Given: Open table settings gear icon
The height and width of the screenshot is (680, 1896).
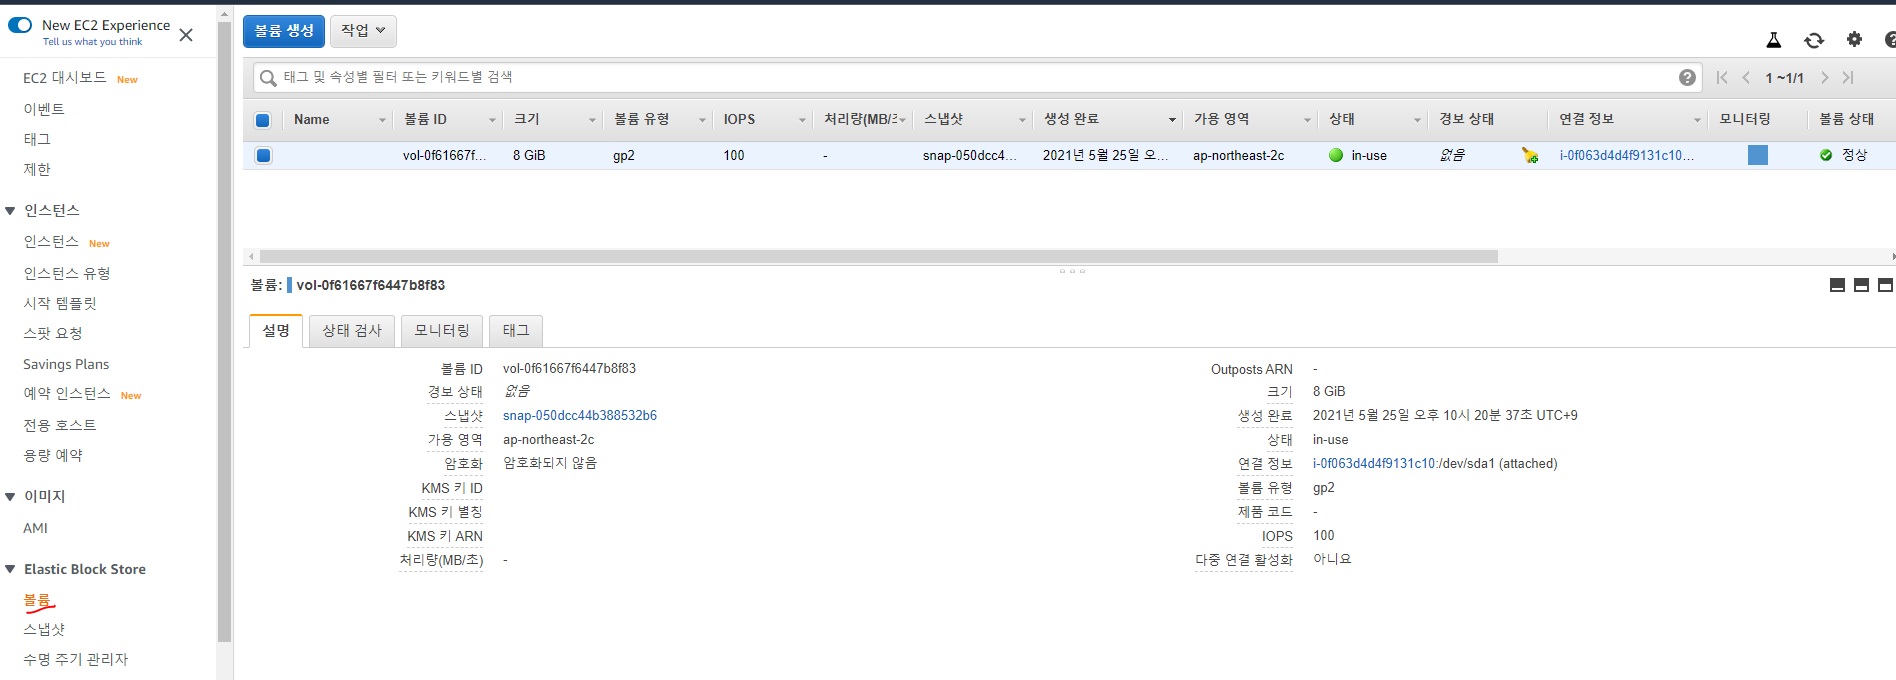Looking at the screenshot, I should point(1854,39).
